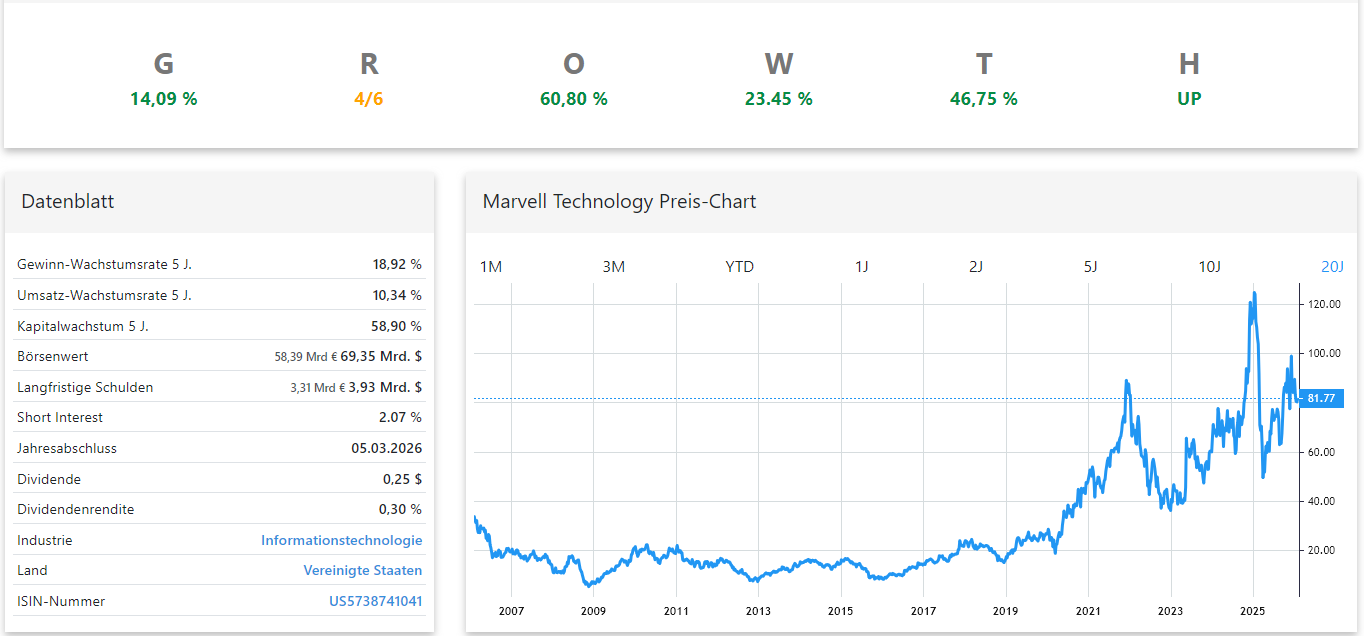Screen dimensions: 1364x636
Task: Select the 10J timeframe
Action: [x=1212, y=266]
